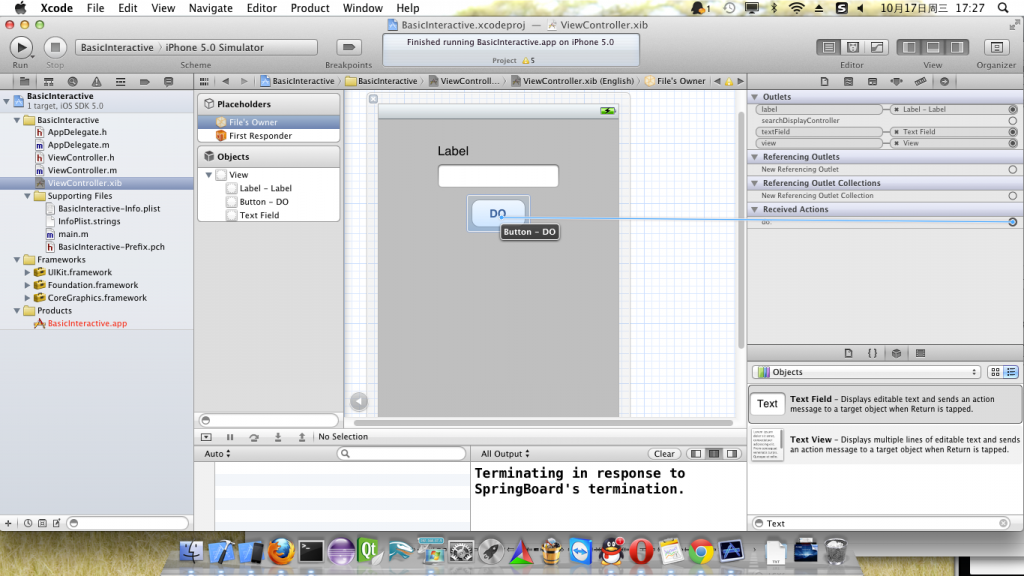Click the DO button on canvas

[498, 214]
